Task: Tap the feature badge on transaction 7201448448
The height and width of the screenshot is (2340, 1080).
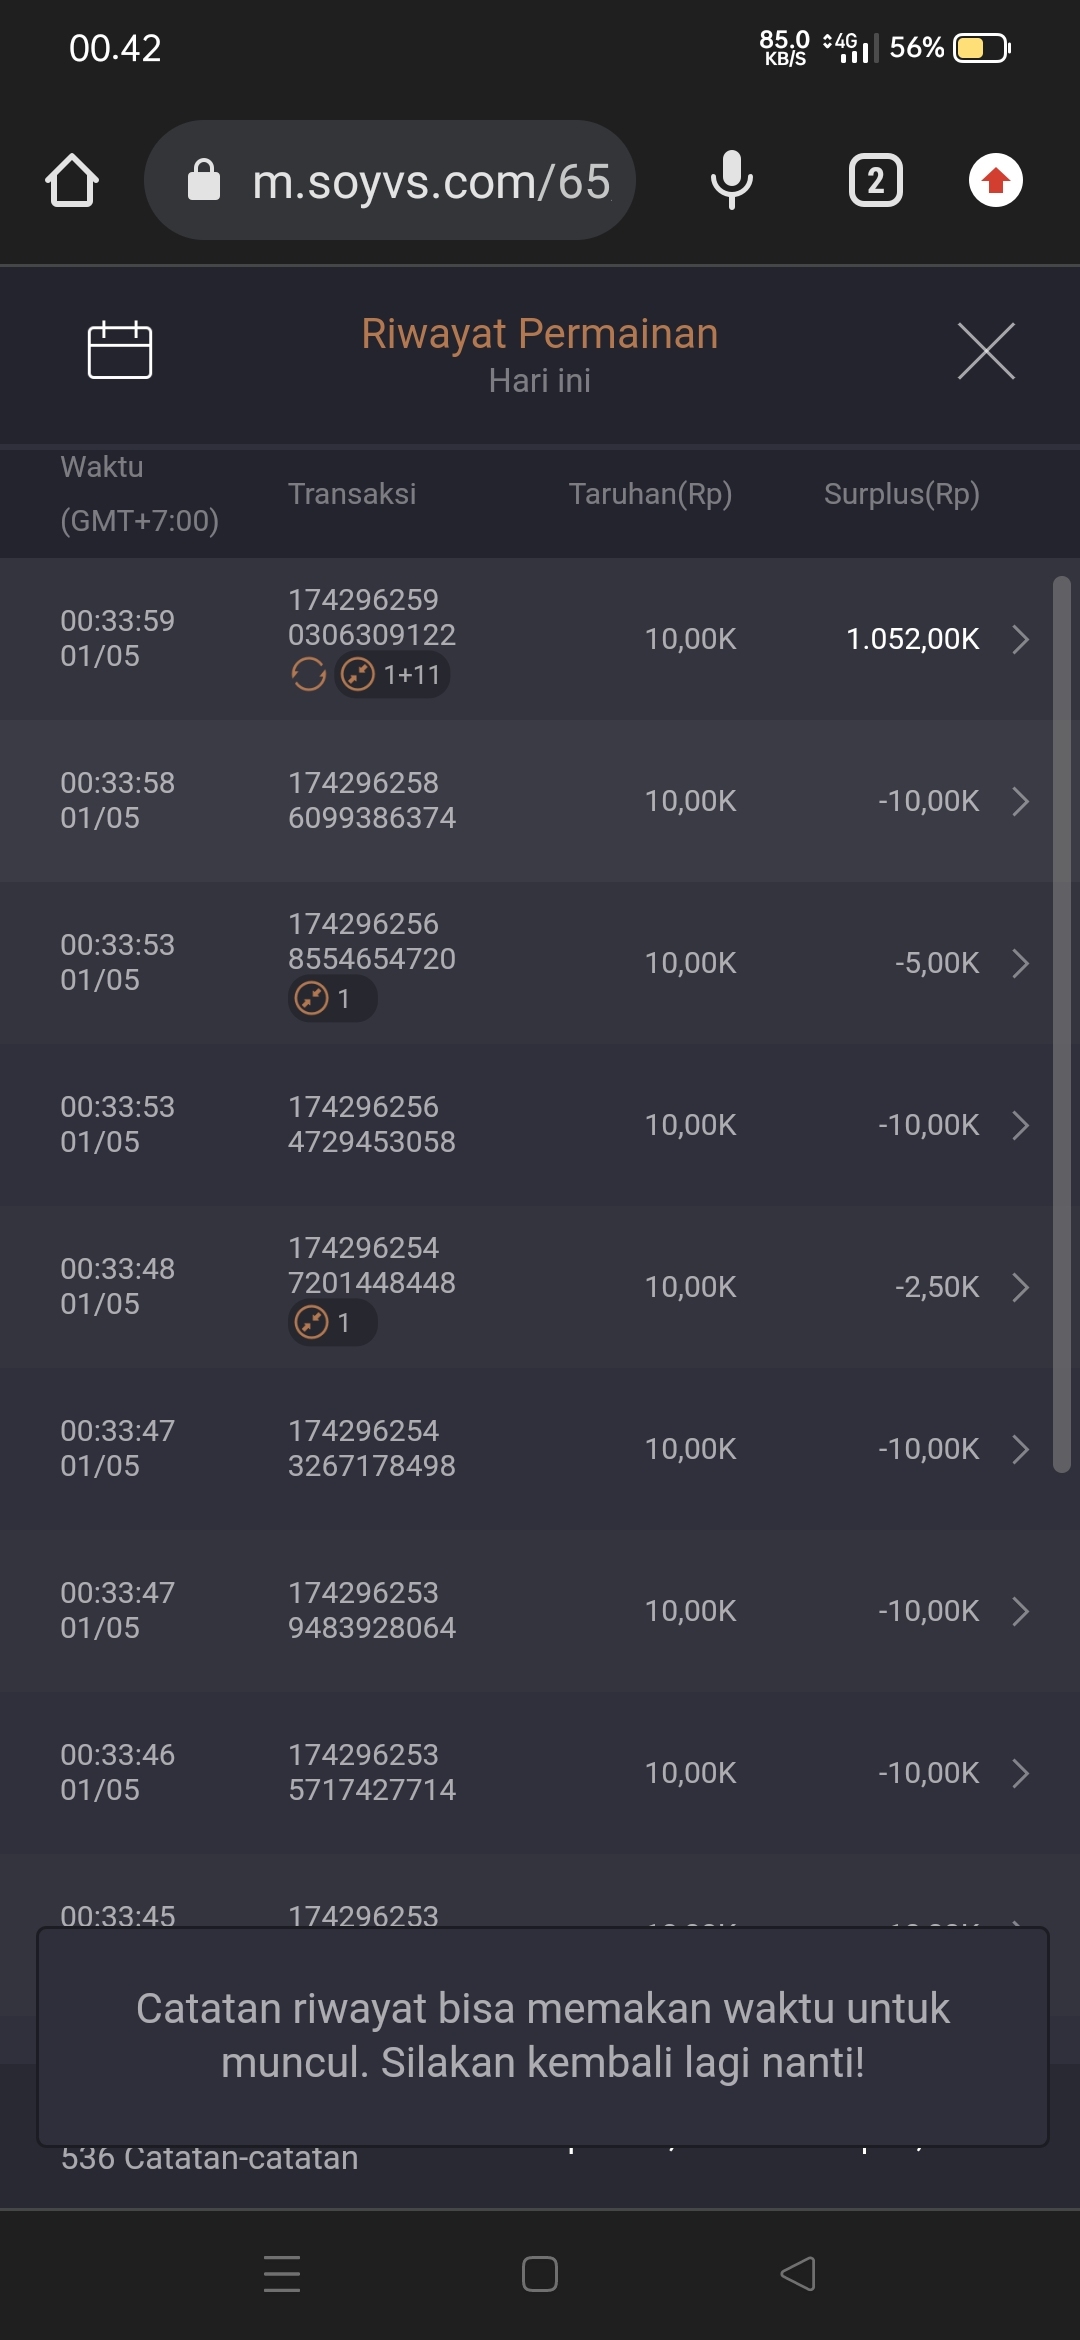Action: (x=331, y=1323)
